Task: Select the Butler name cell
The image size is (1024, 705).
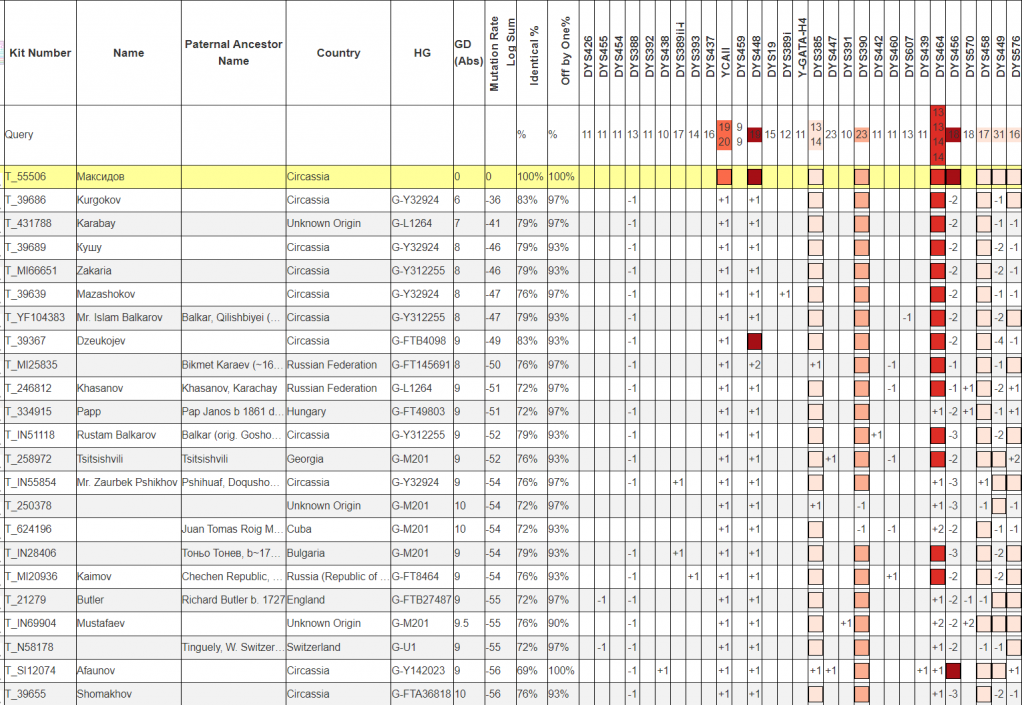Action: click(91, 600)
